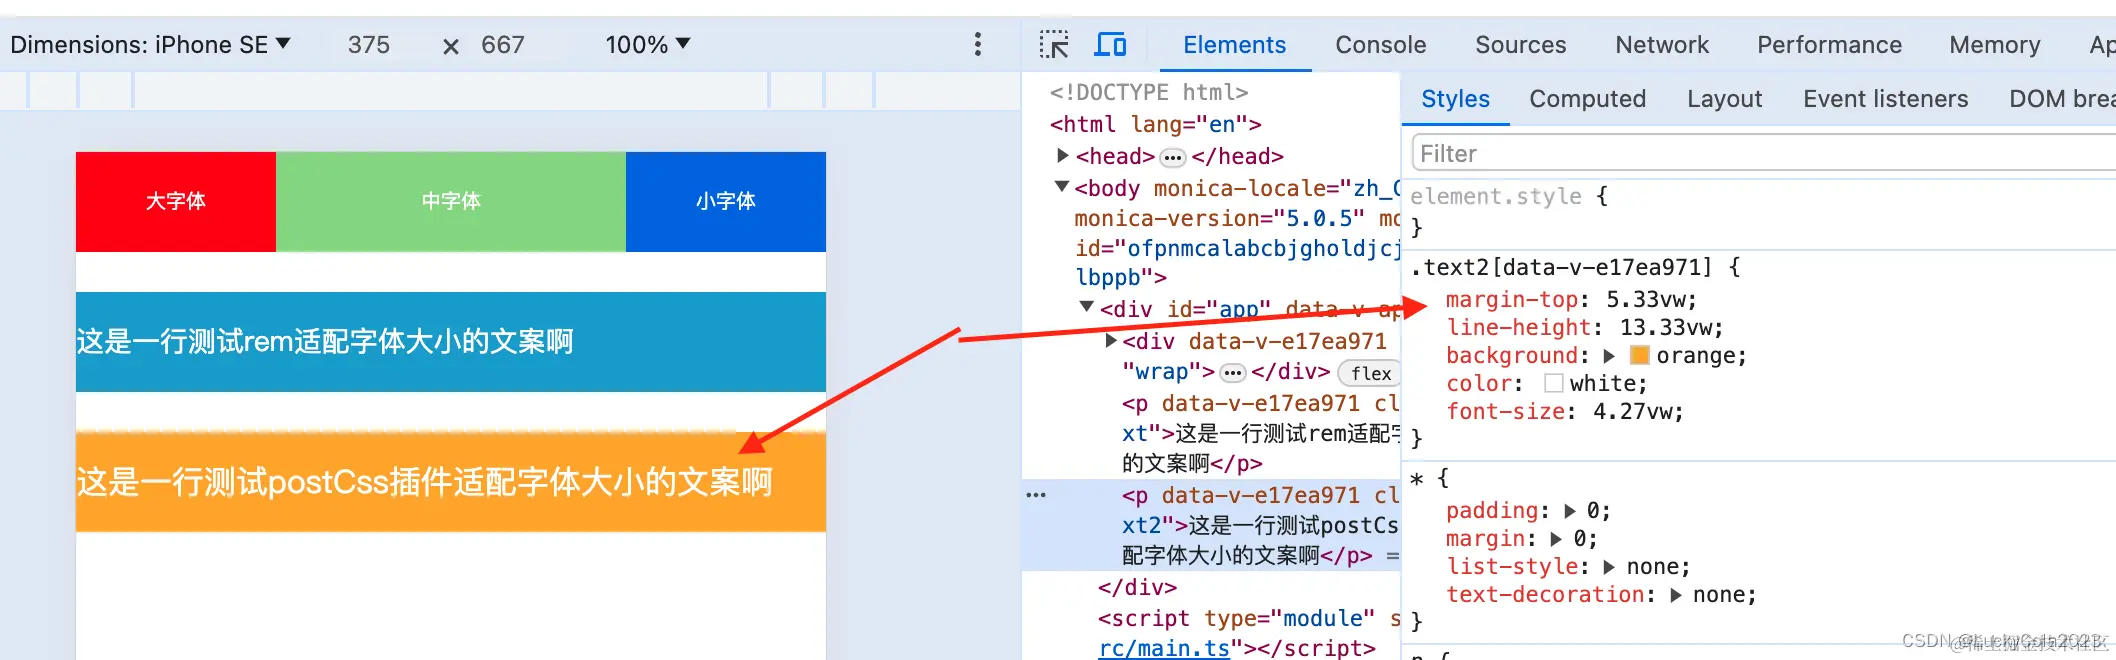Screen dimensions: 2116x660
Task: Open the rc/main.ts script link
Action: tap(1164, 648)
